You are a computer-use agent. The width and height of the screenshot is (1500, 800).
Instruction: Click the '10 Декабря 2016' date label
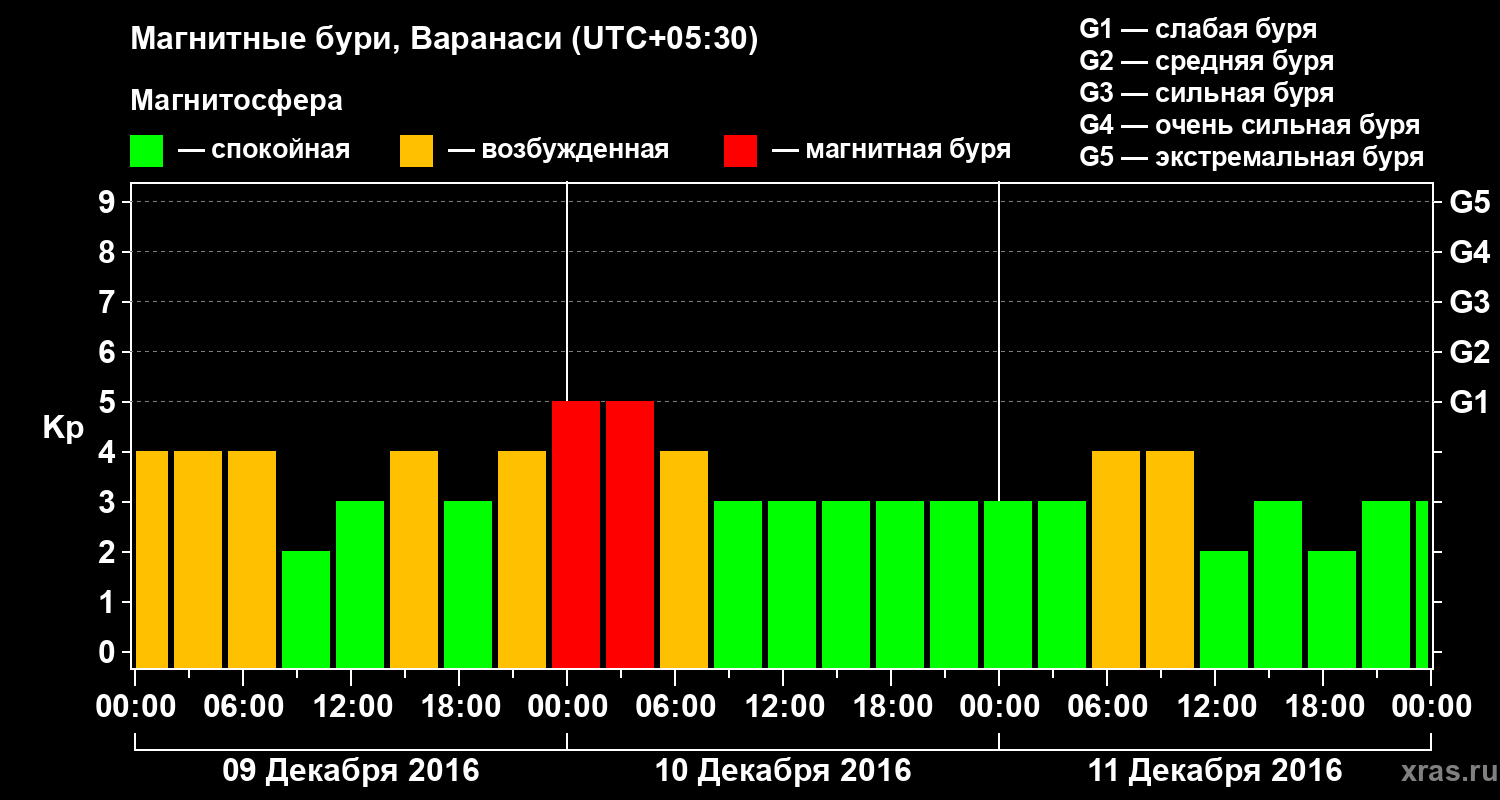tap(783, 771)
